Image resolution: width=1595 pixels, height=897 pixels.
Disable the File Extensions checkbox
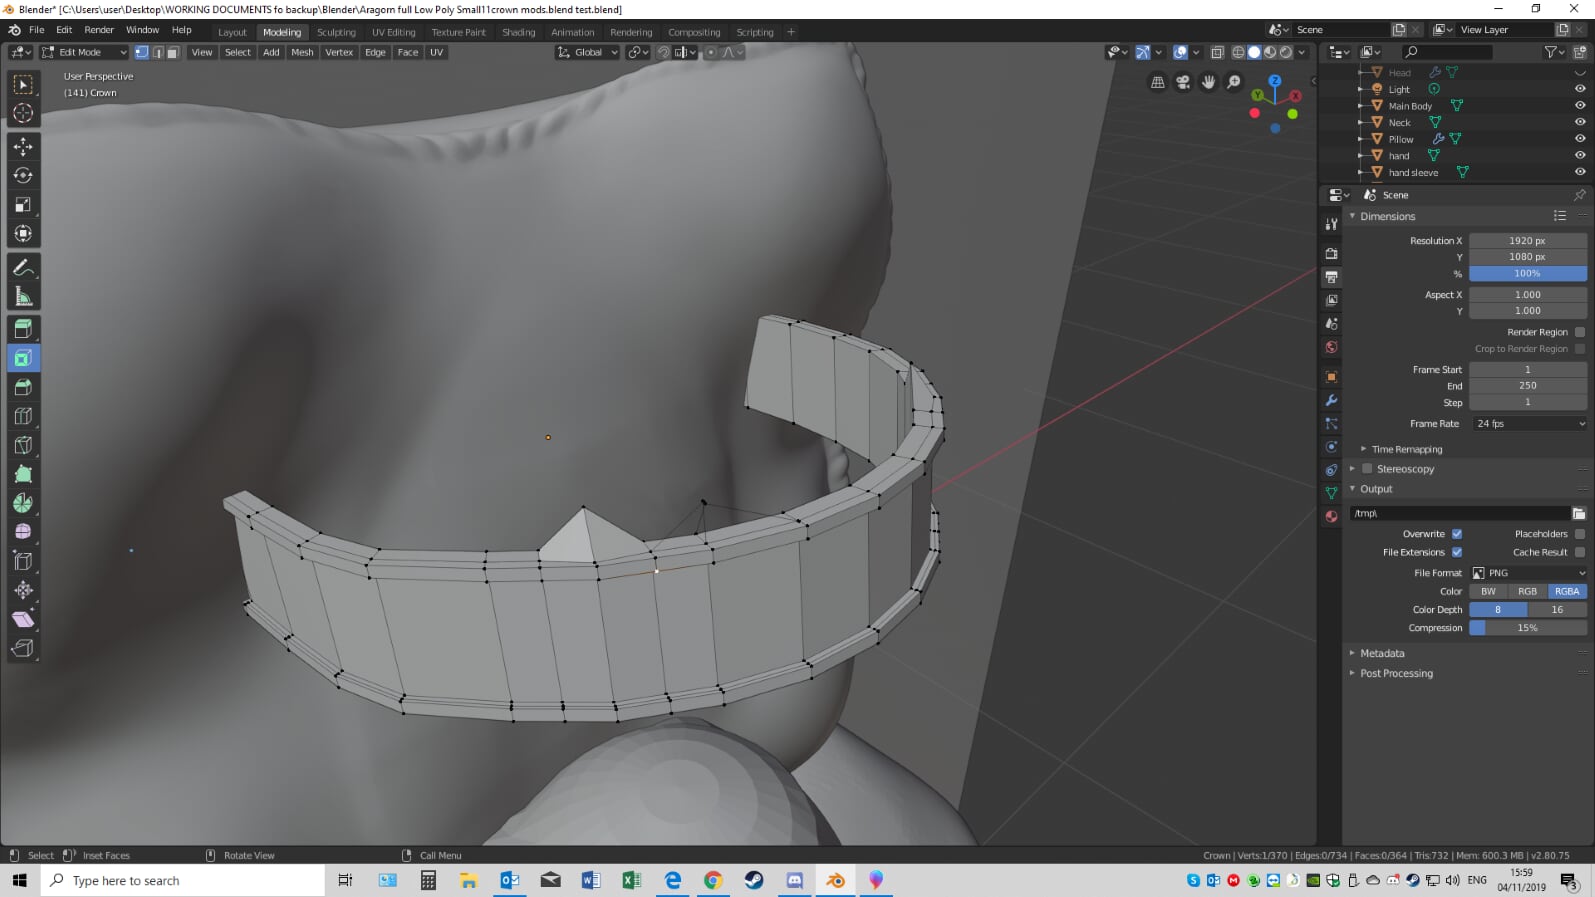1457,552
